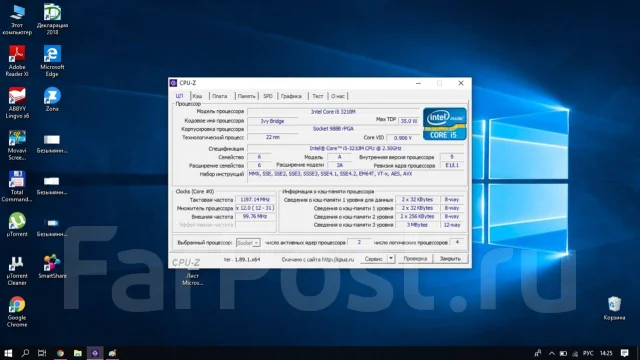The width and height of the screenshot is (640, 360).
Task: Select the µTorrent desktop icon
Action: pyautogui.click(x=17, y=224)
